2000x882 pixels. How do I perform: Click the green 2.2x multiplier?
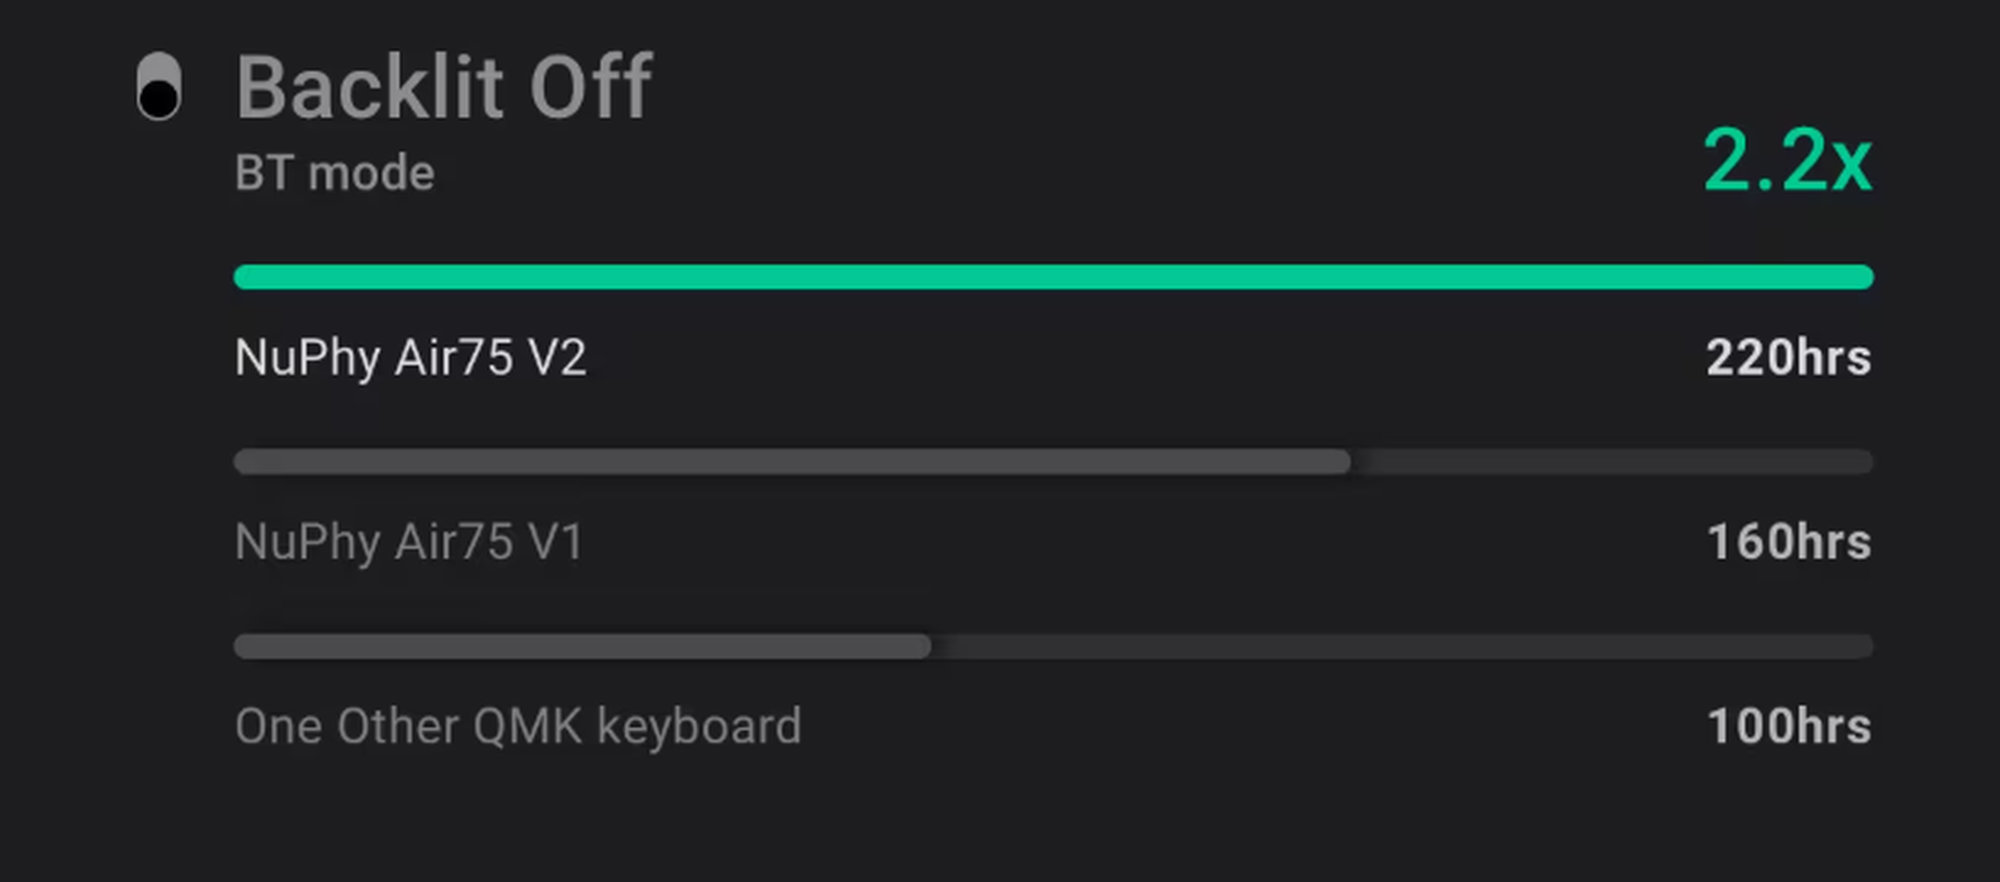tap(1787, 160)
